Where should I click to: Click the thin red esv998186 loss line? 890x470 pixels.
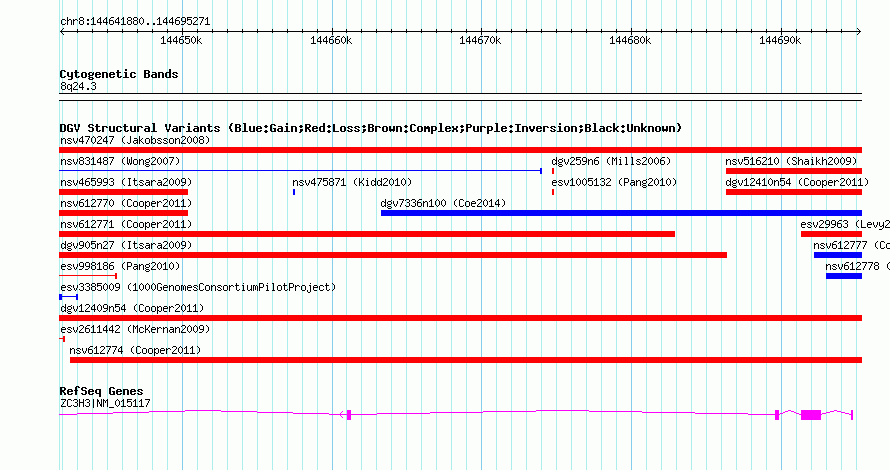pyautogui.click(x=88, y=276)
